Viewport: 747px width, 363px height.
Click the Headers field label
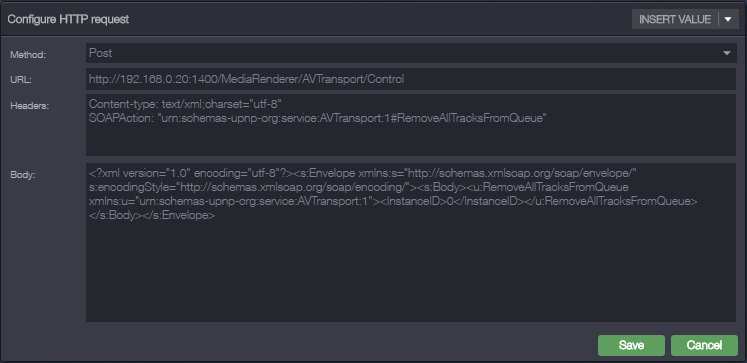coord(30,106)
